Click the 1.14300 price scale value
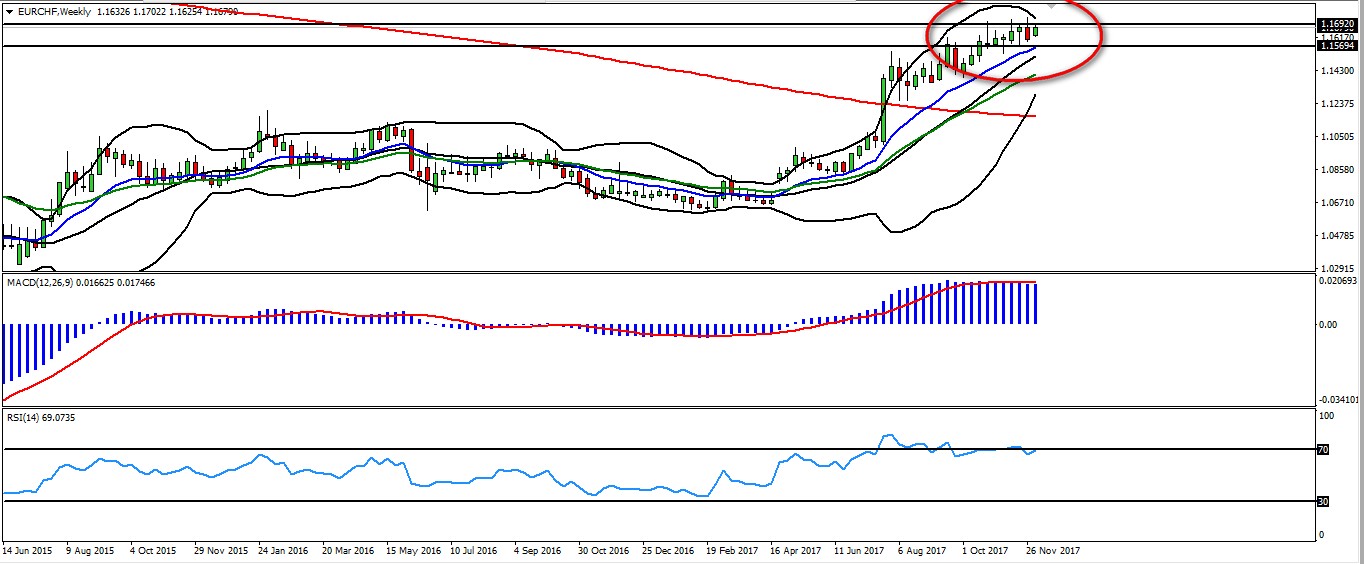Screen dimensions: 1364x564 point(1336,71)
